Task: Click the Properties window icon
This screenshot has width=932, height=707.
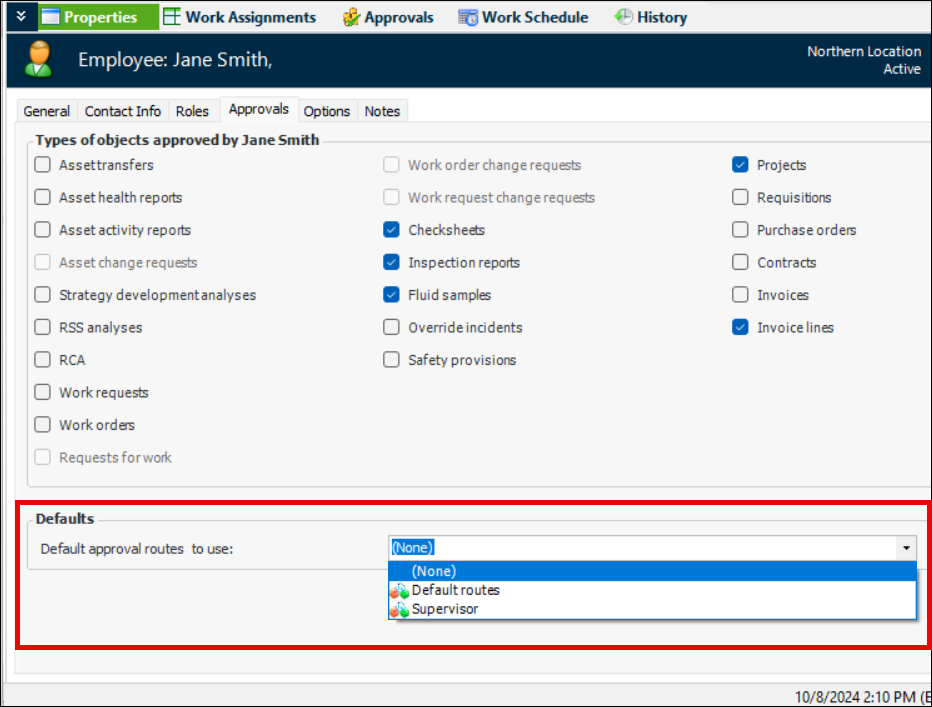Action: tap(50, 17)
